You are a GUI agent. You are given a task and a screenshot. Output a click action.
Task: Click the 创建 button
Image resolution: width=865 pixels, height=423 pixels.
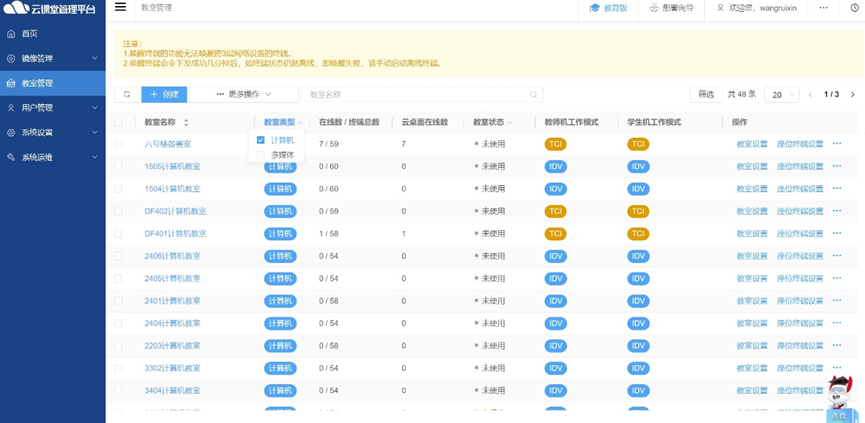[x=164, y=95]
